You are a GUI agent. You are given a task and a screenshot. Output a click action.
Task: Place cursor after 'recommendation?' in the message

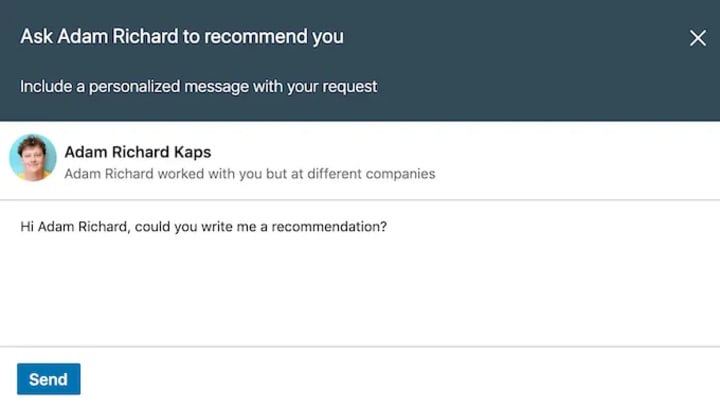click(388, 227)
